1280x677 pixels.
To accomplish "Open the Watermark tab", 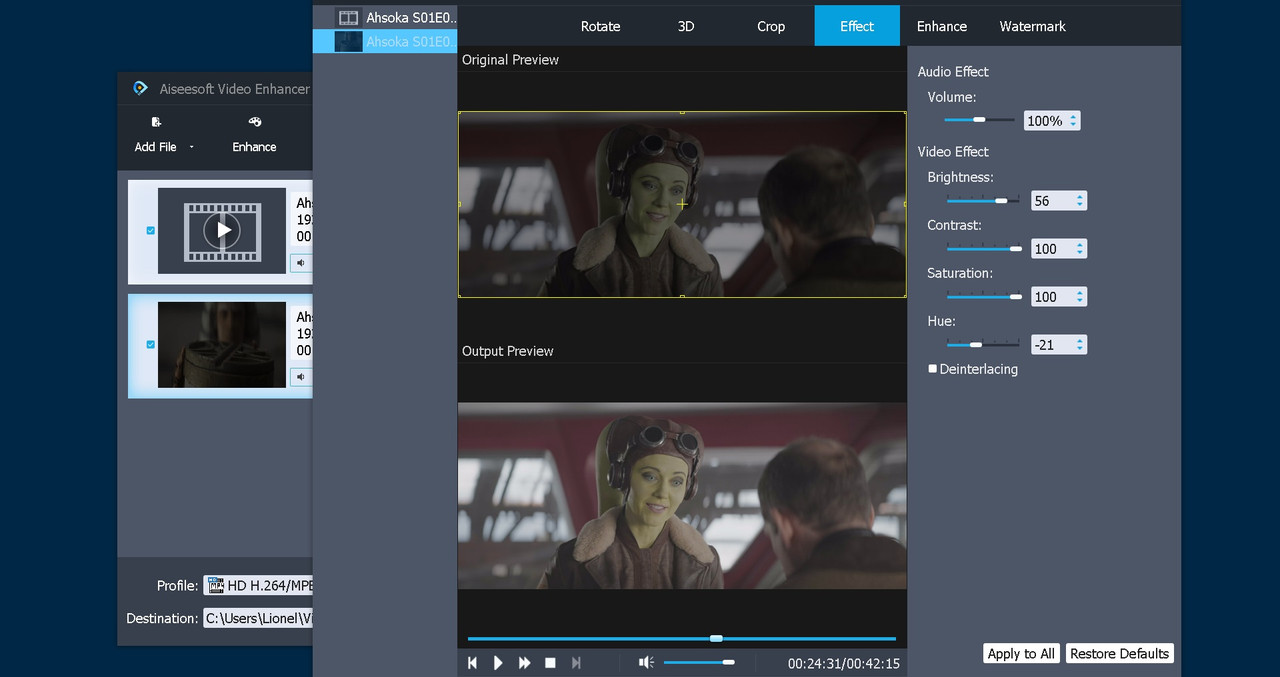I will point(1033,26).
